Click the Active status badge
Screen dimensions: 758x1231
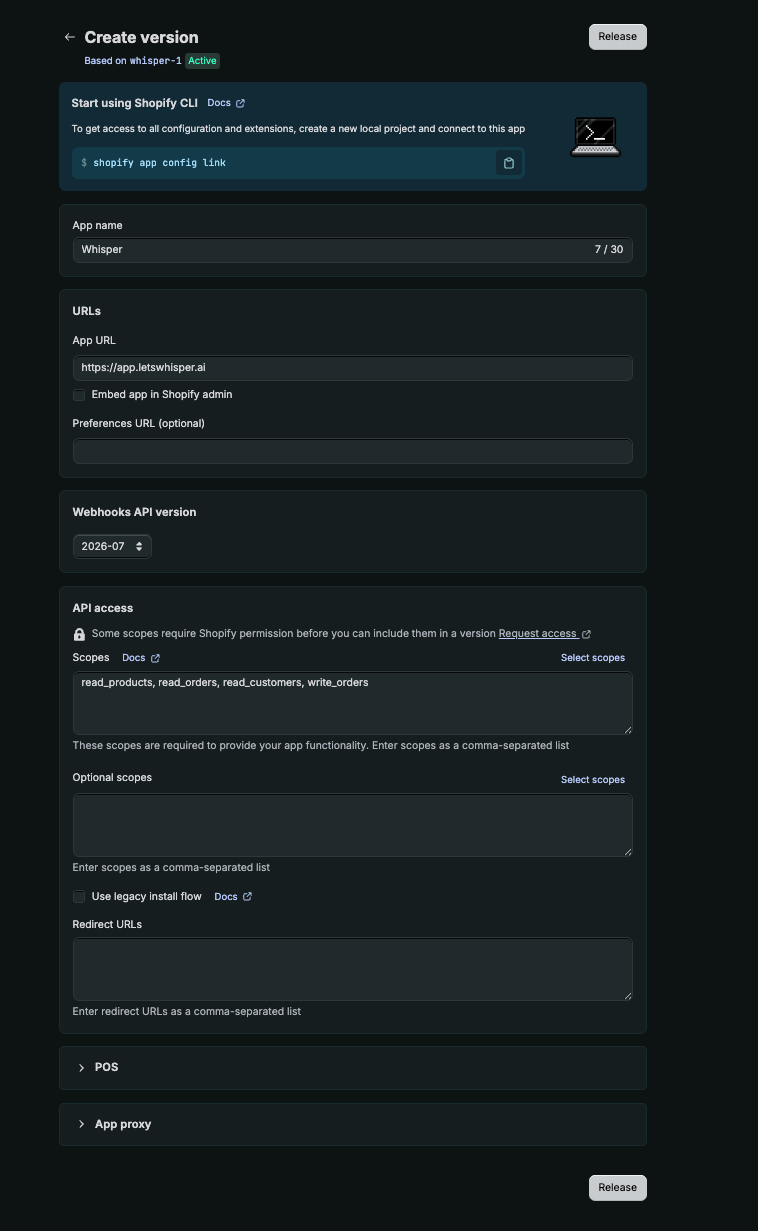(x=203, y=61)
